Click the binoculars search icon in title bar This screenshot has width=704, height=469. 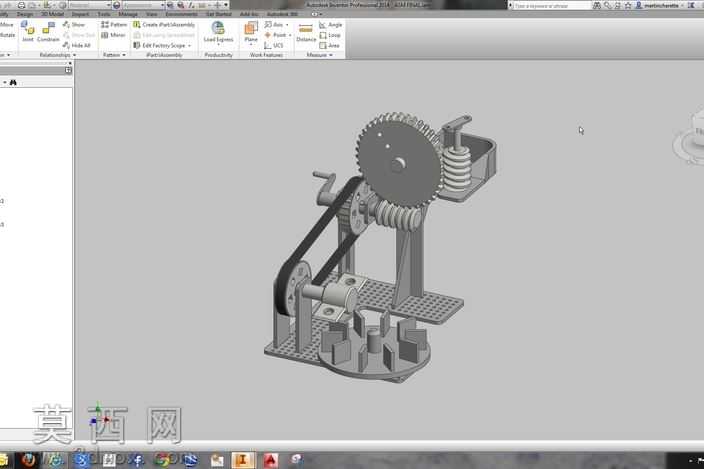[597, 5]
